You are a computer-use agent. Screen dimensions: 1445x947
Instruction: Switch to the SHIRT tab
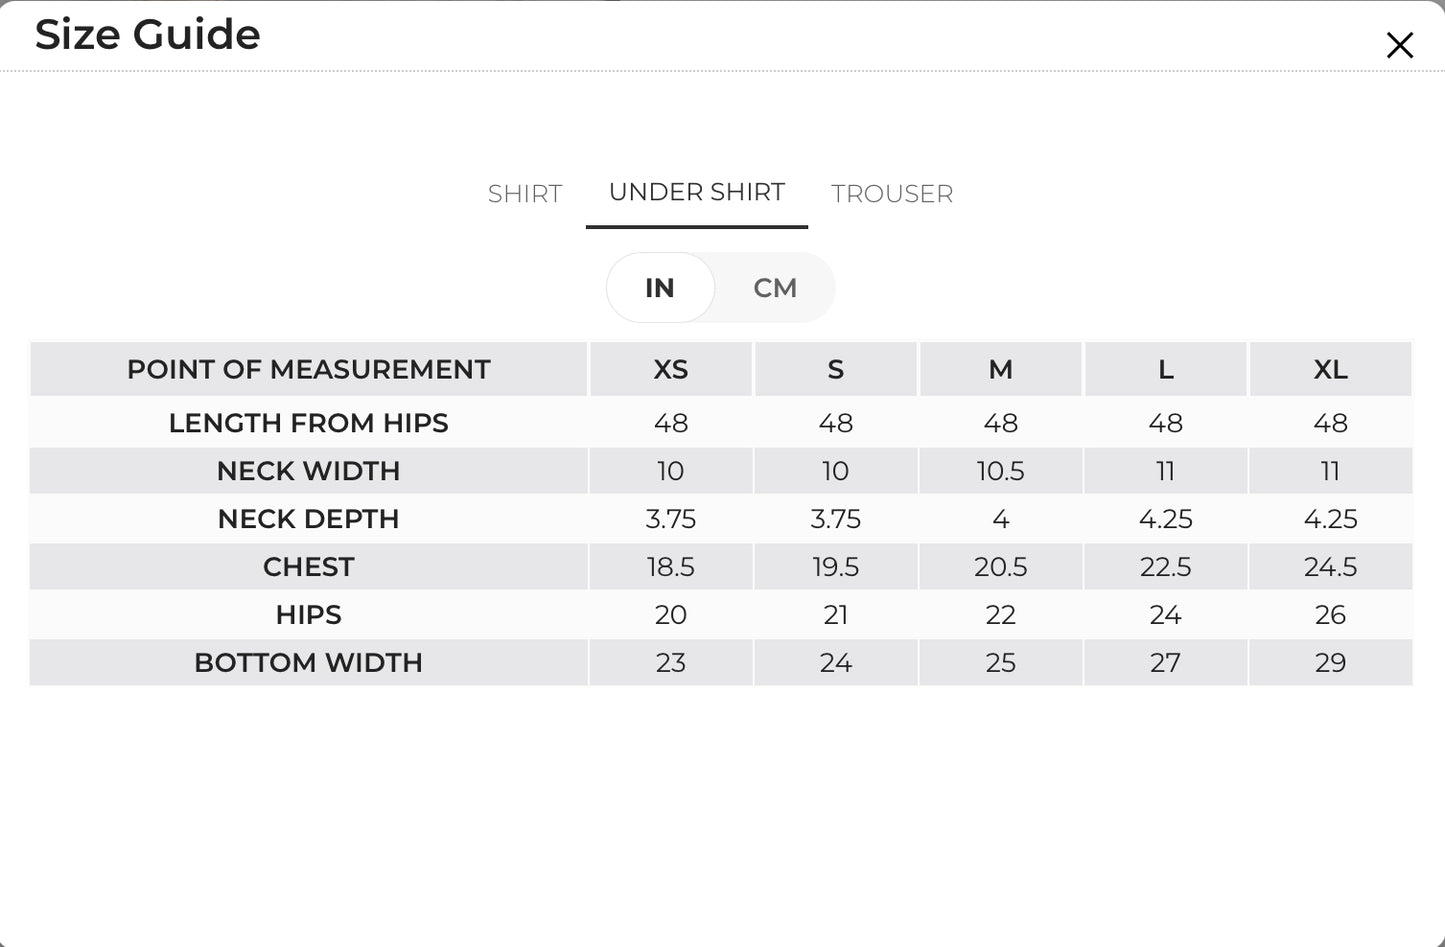pos(525,194)
